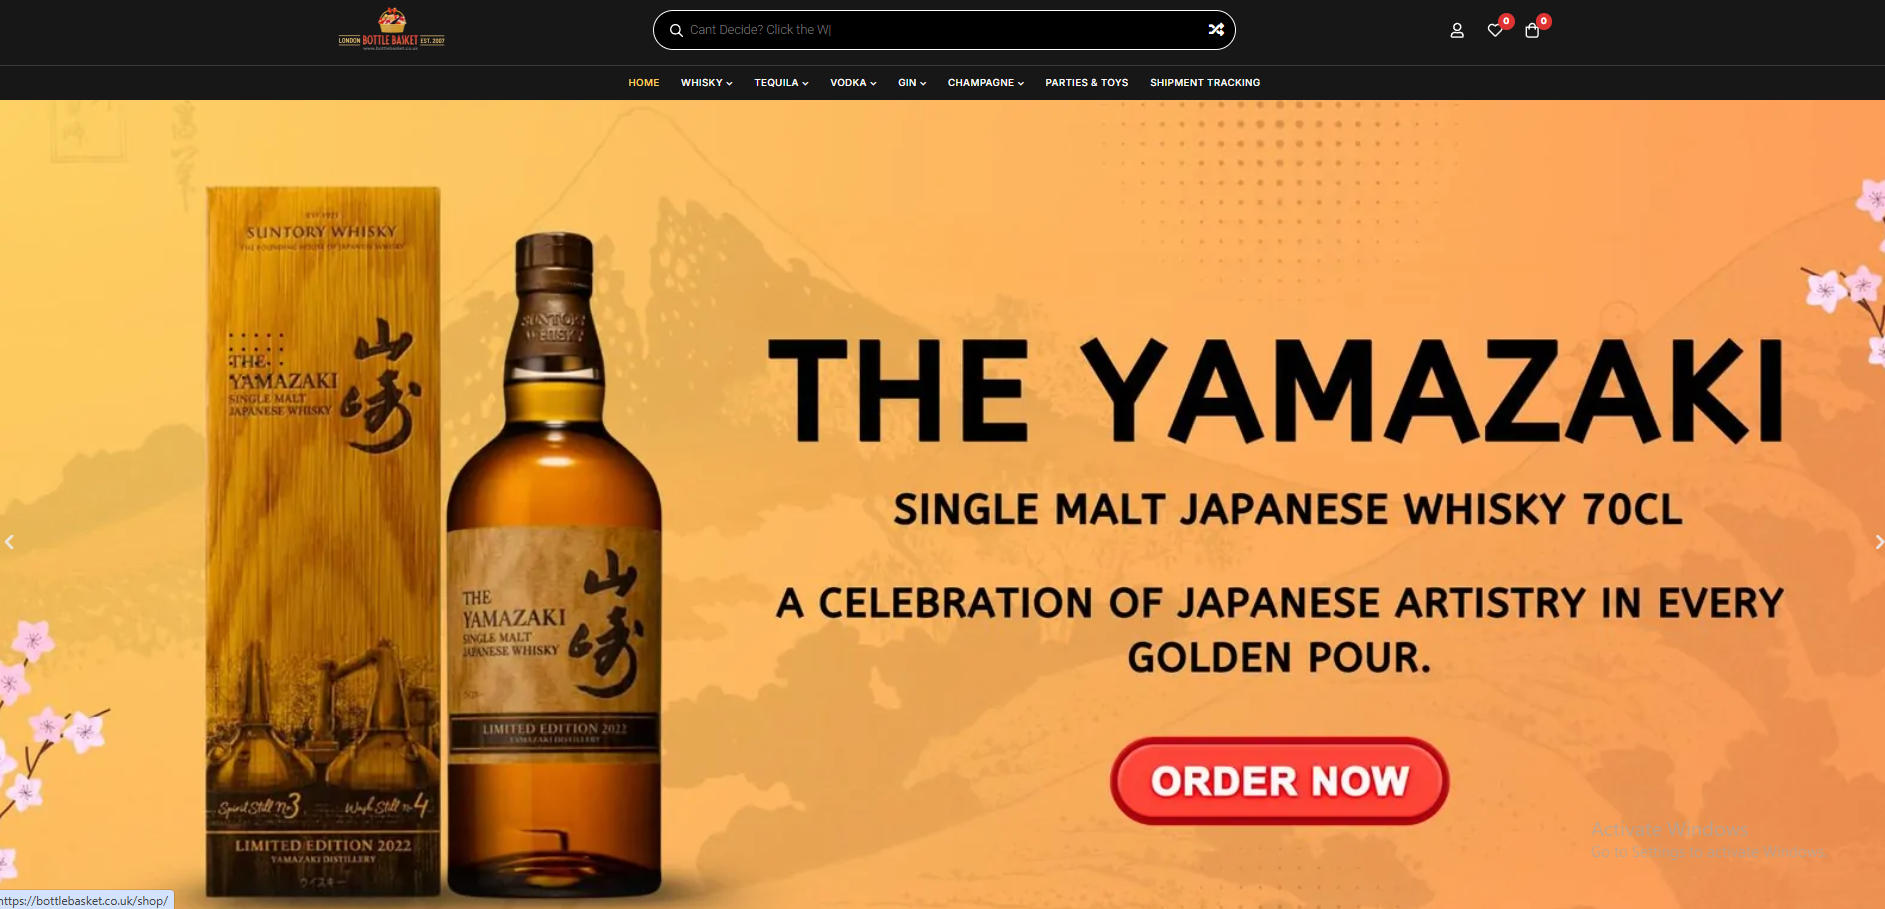Viewport: 1885px width, 909px height.
Task: Expand the Tequila dropdown menu
Action: [781, 83]
